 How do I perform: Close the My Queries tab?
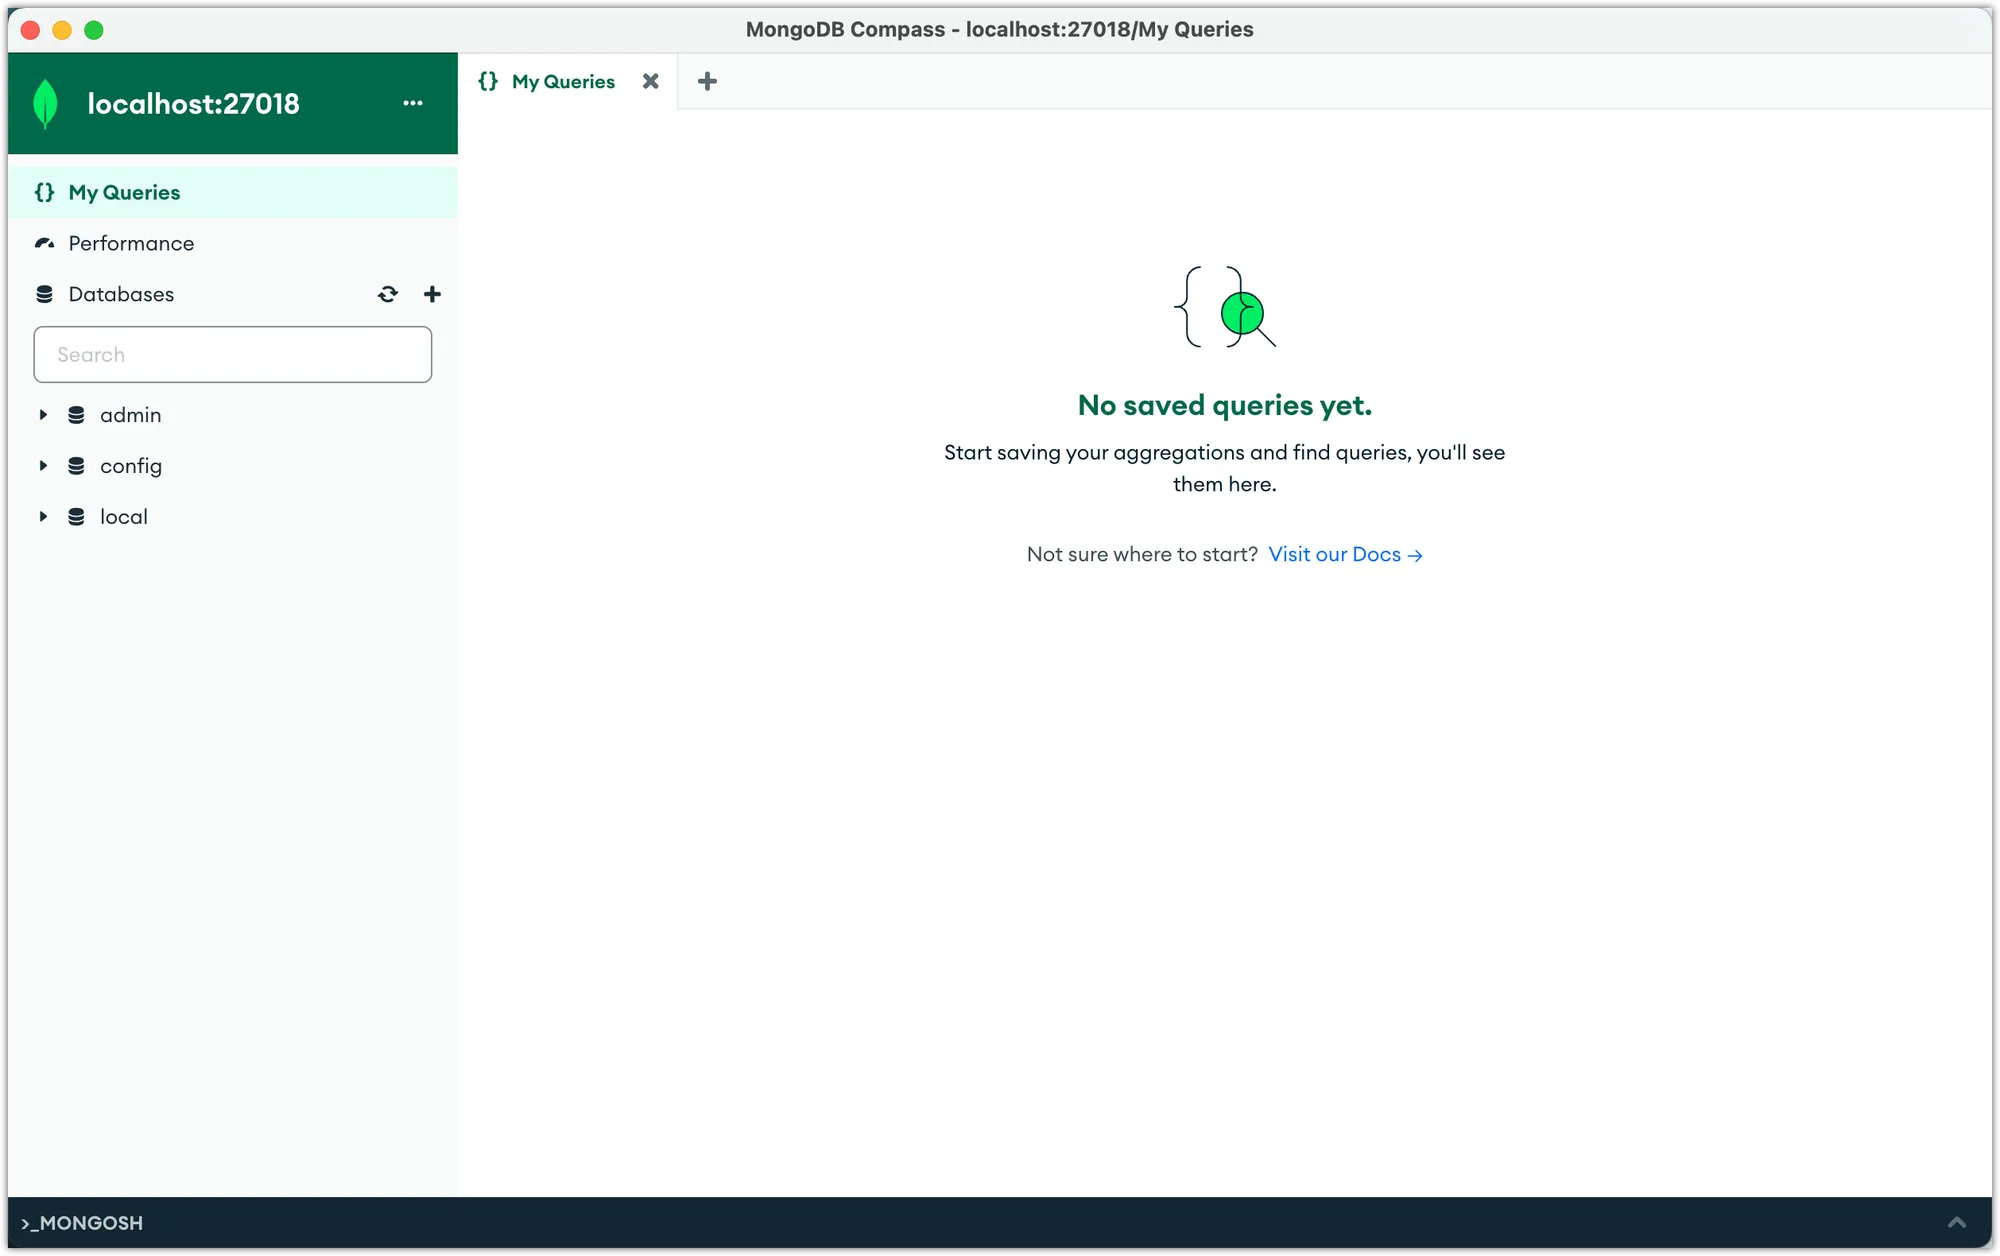pos(651,81)
